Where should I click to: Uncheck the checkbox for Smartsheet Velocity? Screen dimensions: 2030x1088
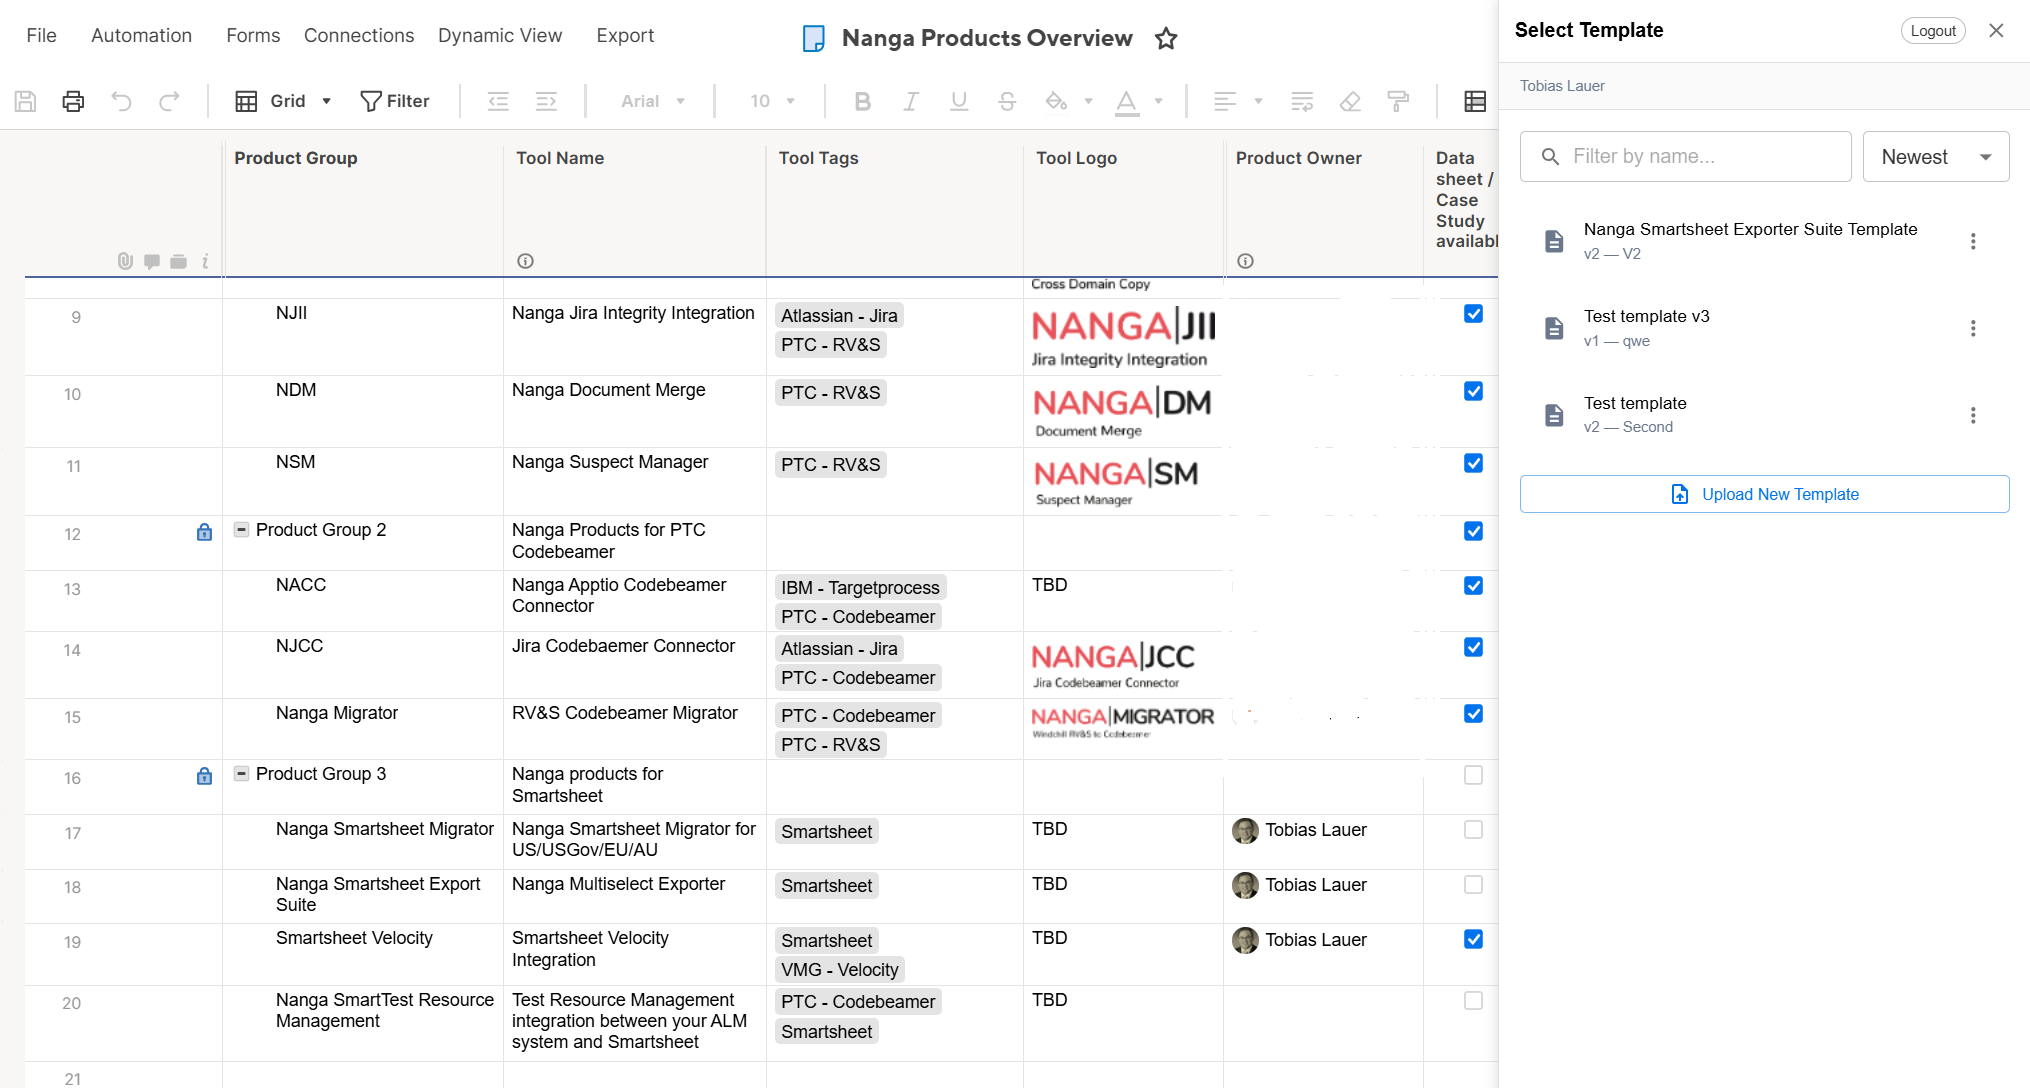(1473, 939)
